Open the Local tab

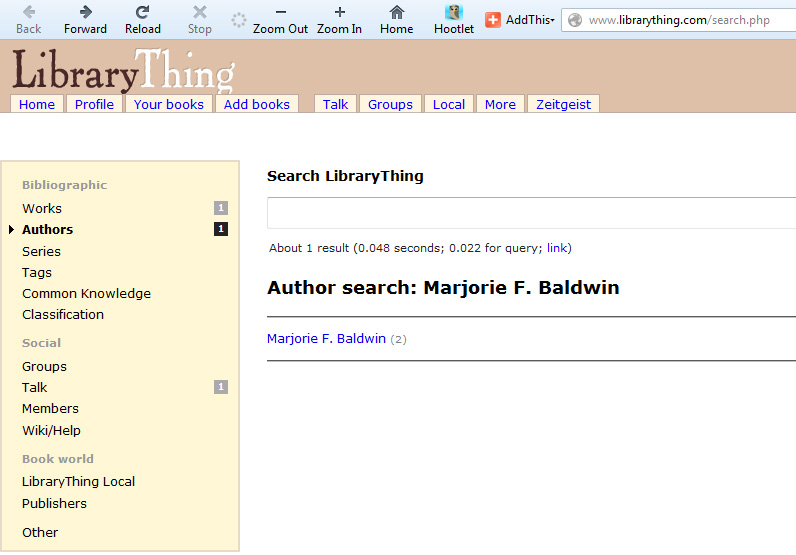click(x=448, y=104)
